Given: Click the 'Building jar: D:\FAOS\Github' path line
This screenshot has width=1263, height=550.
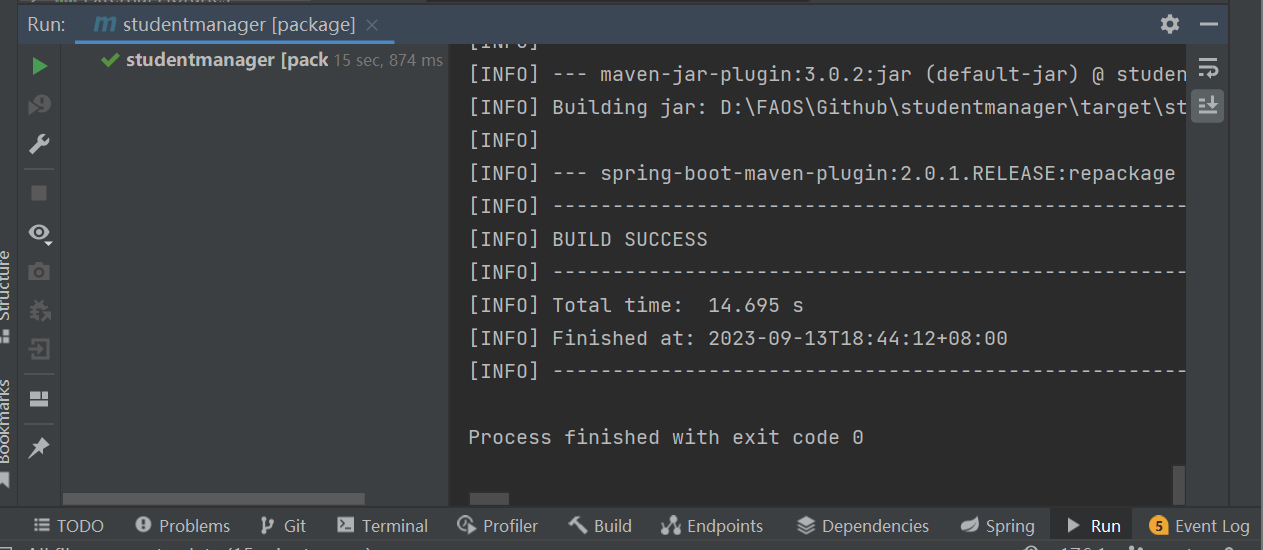Looking at the screenshot, I should (827, 107).
